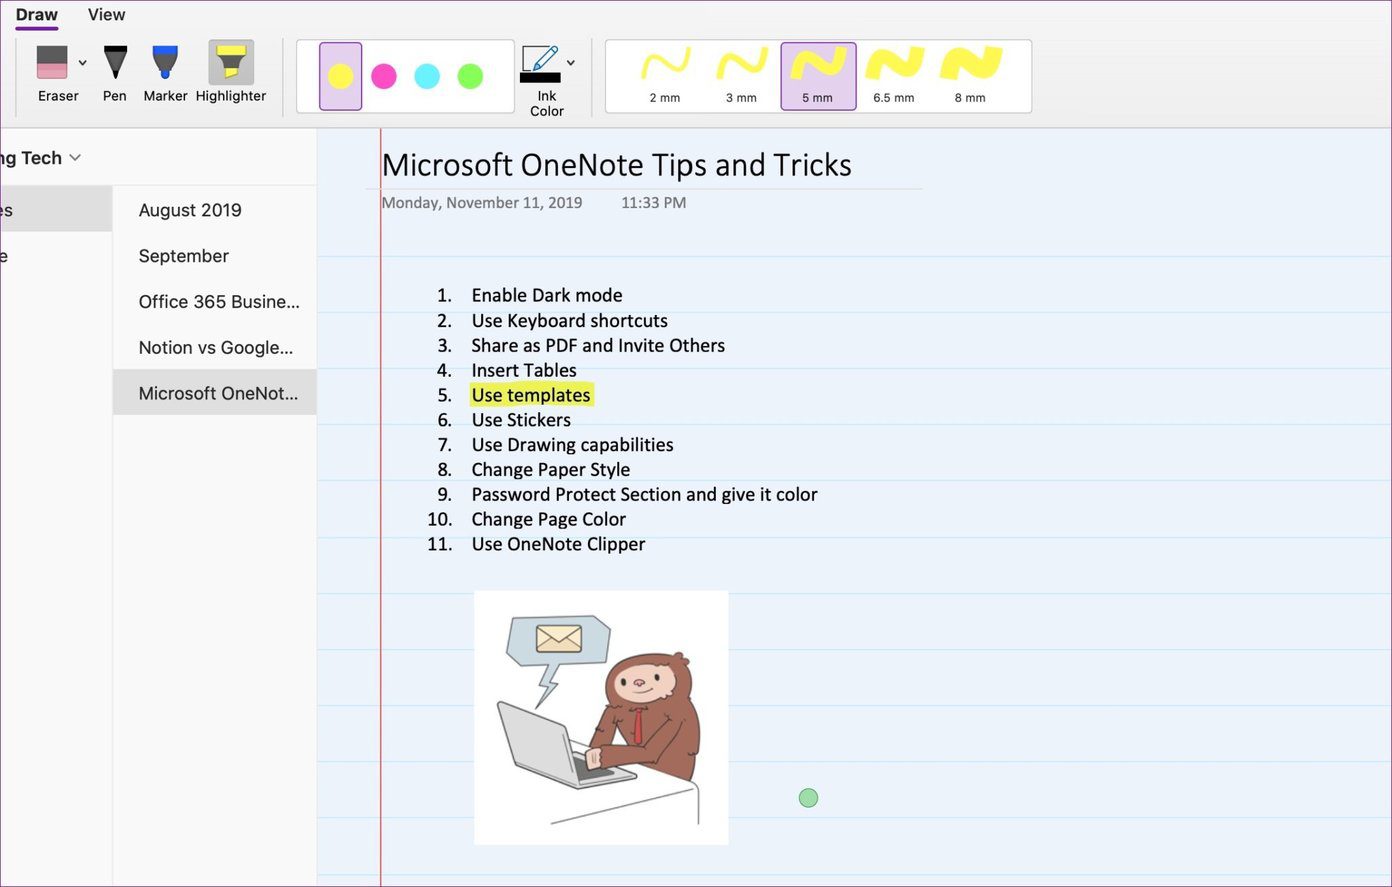Click the Change Paper Style item
Screen dimensions: 1392x887
pyautogui.click(x=551, y=470)
